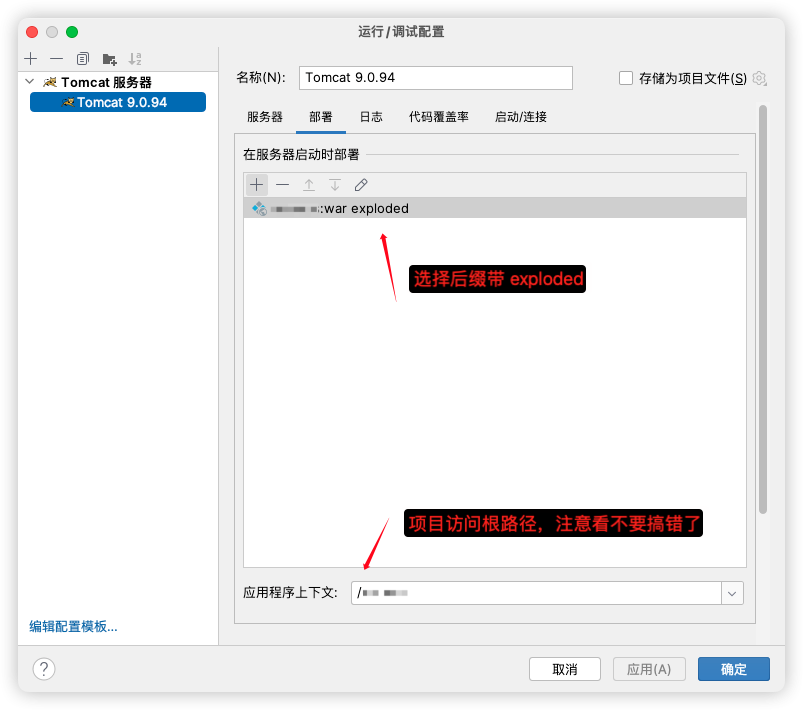
Task: Open help with the question mark button
Action: [x=44, y=669]
